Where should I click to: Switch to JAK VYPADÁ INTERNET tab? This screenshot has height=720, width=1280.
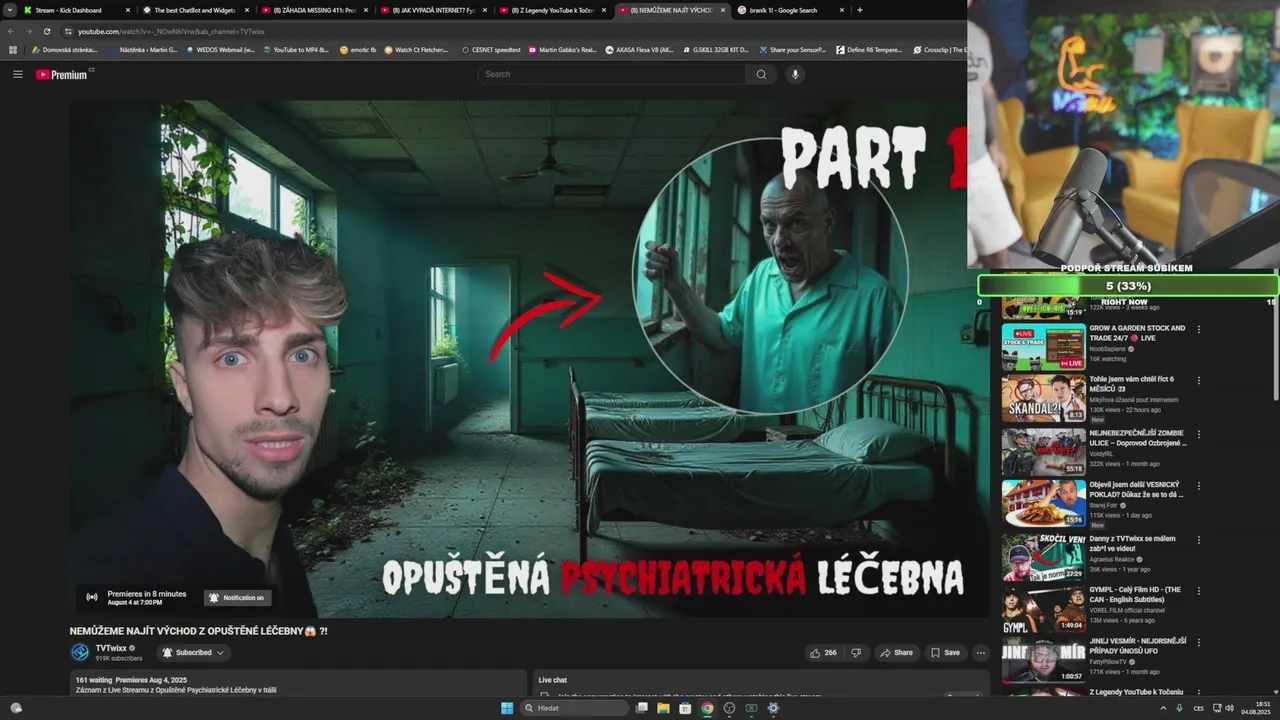pyautogui.click(x=433, y=10)
